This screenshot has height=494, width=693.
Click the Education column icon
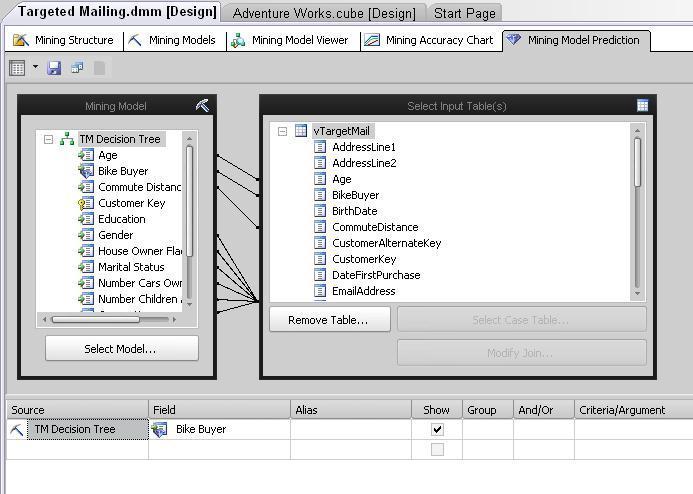coord(86,219)
